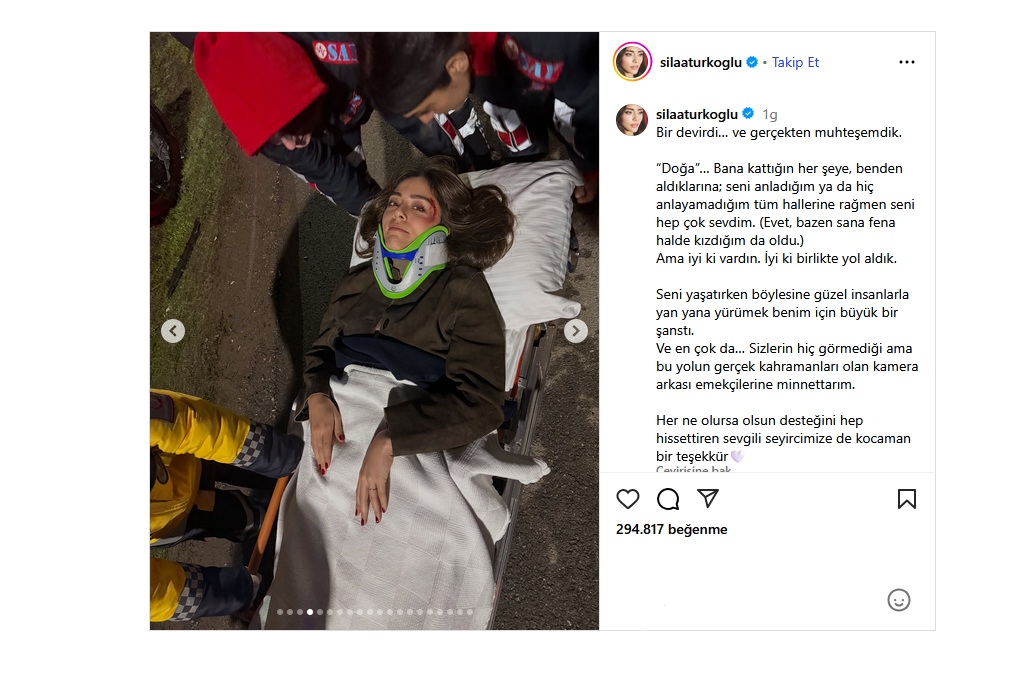
Task: Click the verified badge beside header username
Action: pos(752,62)
